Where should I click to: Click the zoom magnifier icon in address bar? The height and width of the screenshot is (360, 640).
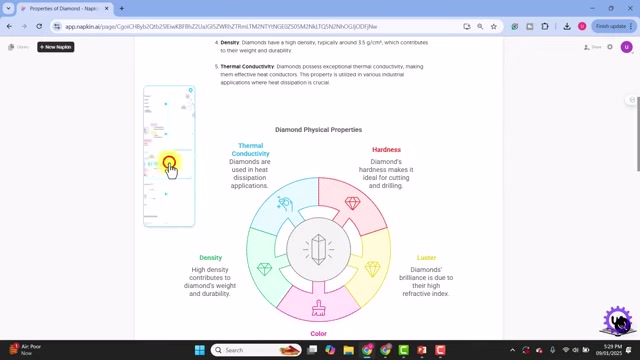point(480,27)
